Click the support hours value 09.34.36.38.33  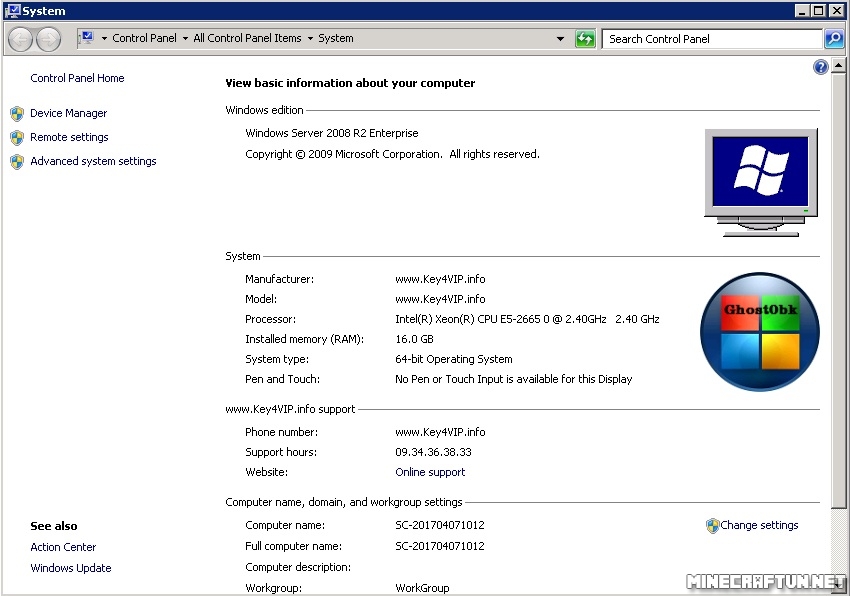click(433, 452)
